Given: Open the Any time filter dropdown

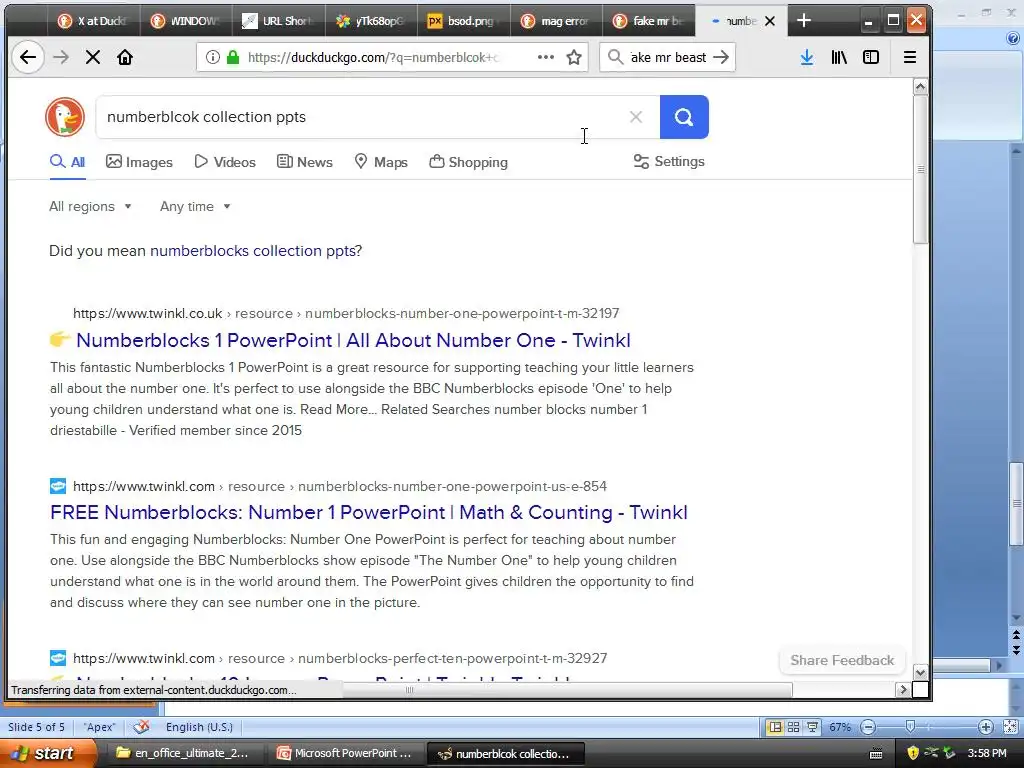Looking at the screenshot, I should pyautogui.click(x=195, y=206).
